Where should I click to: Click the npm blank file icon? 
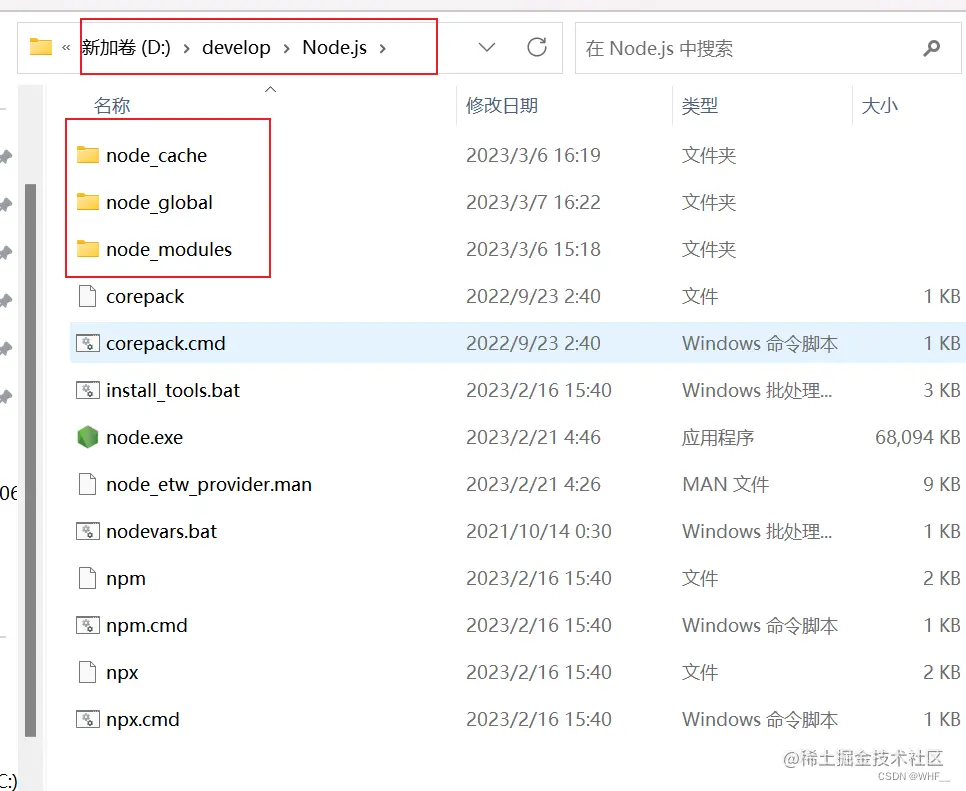pyautogui.click(x=87, y=578)
